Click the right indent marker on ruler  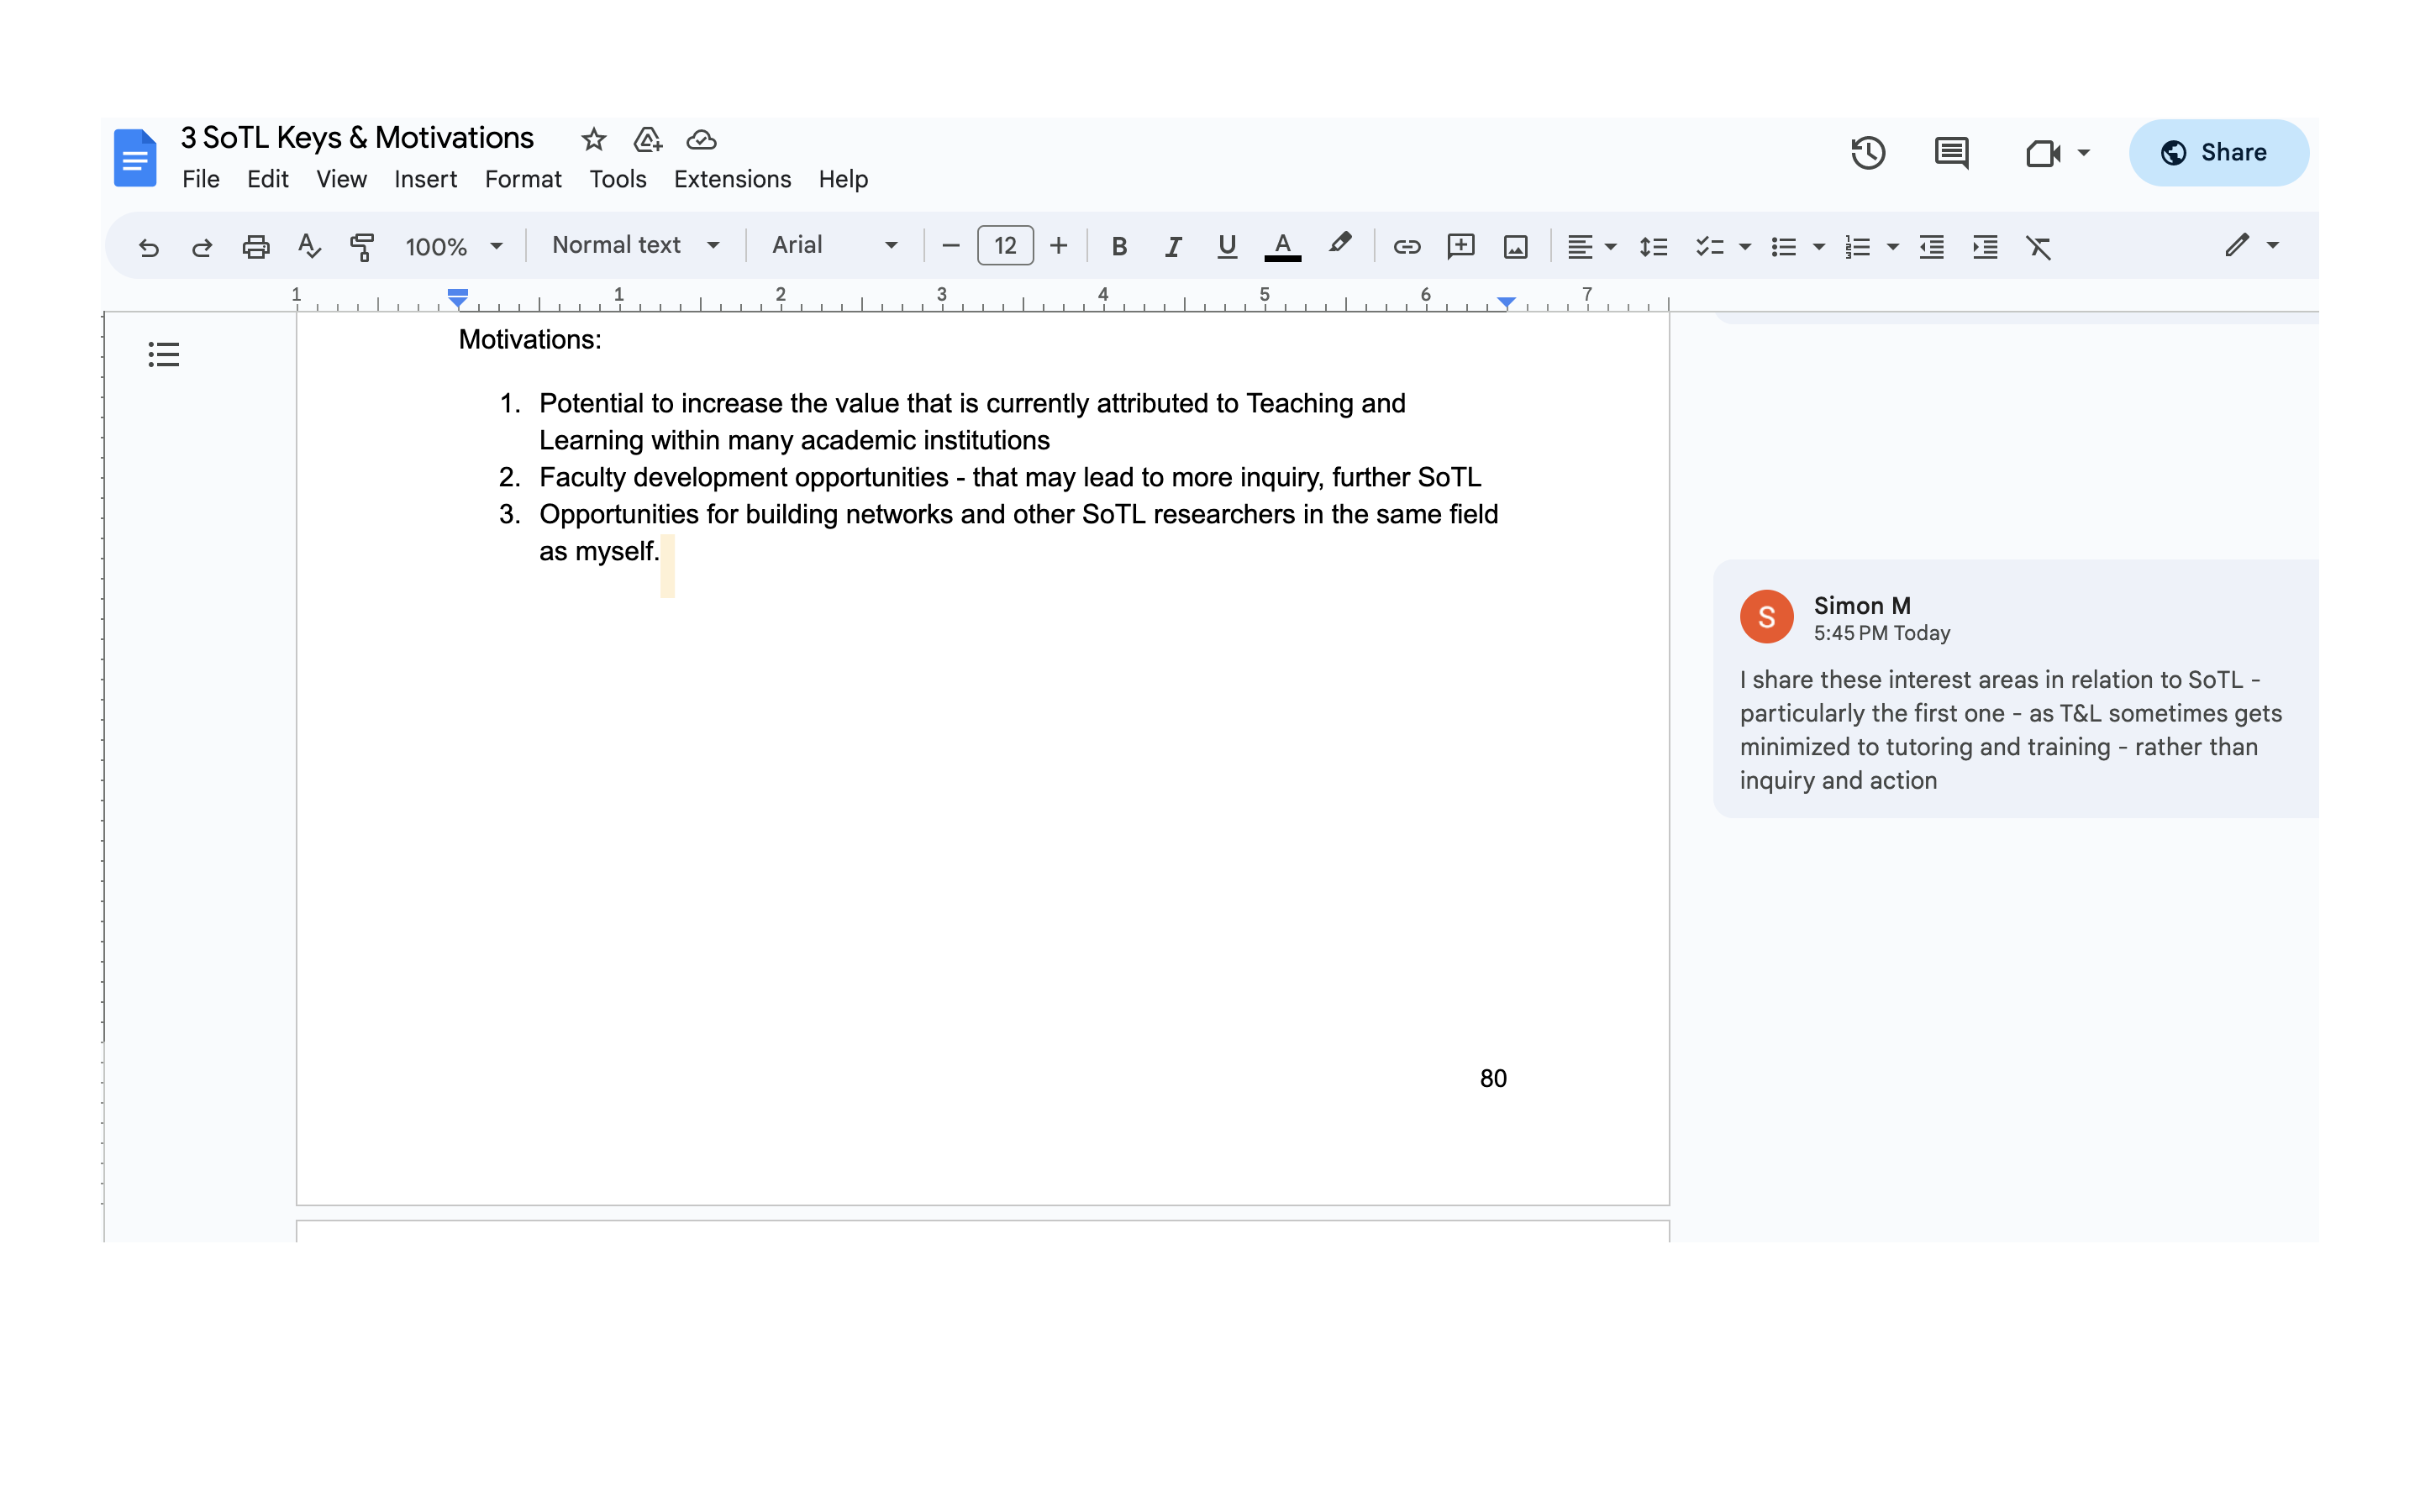point(1506,302)
